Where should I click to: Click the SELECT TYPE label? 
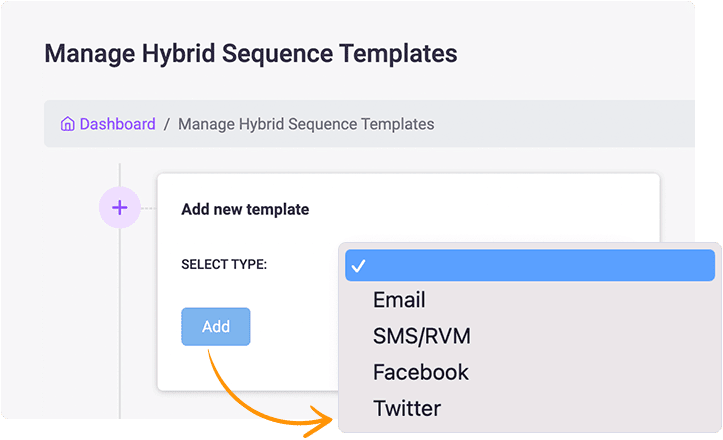(224, 265)
